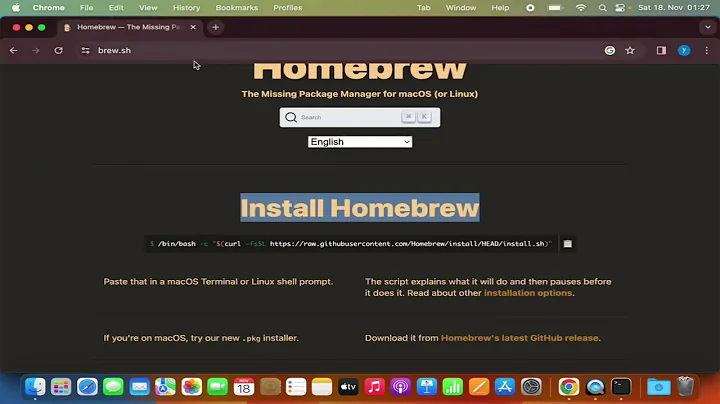Open the File menu
The image size is (720, 404).
pyautogui.click(x=86, y=8)
